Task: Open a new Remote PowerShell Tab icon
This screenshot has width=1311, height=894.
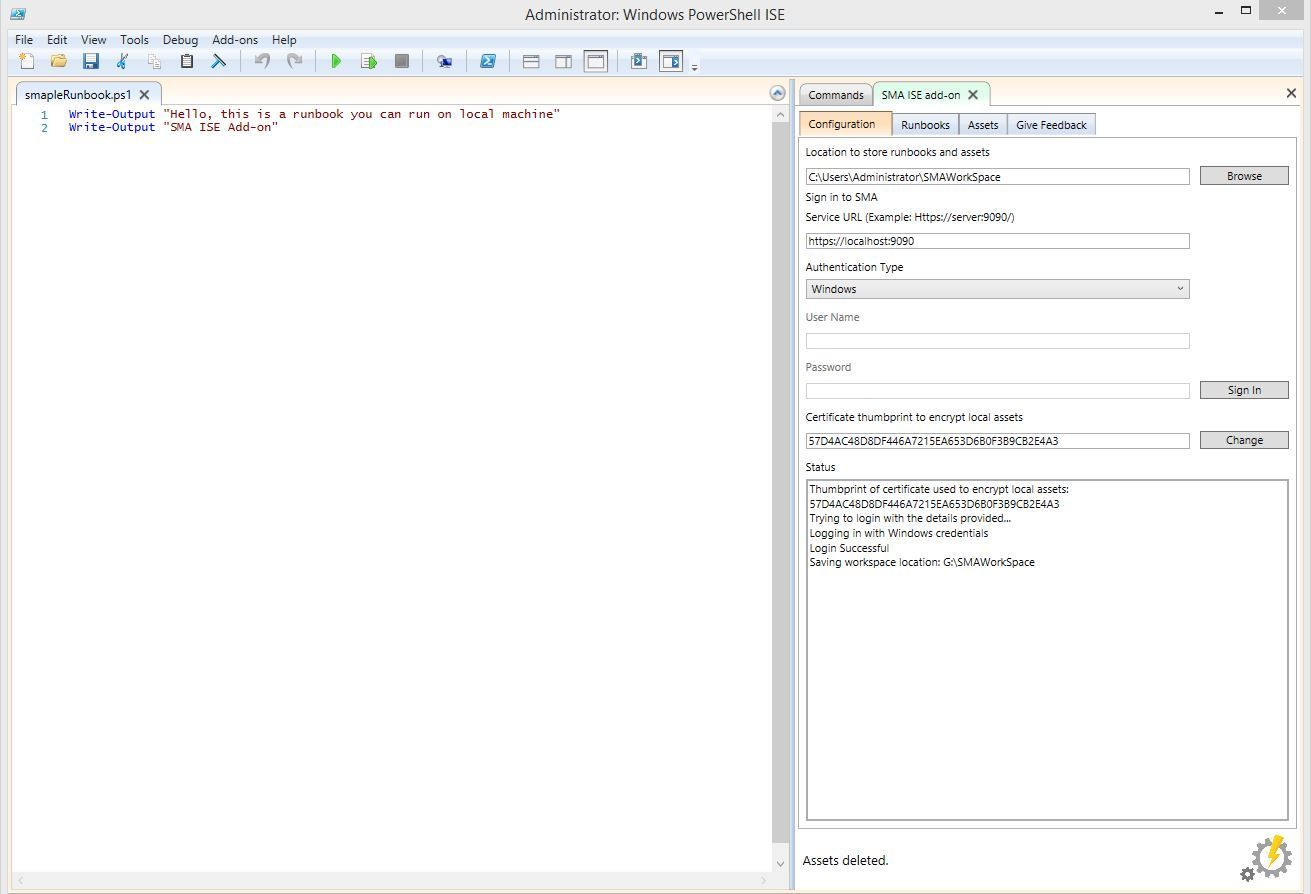Action: click(444, 61)
